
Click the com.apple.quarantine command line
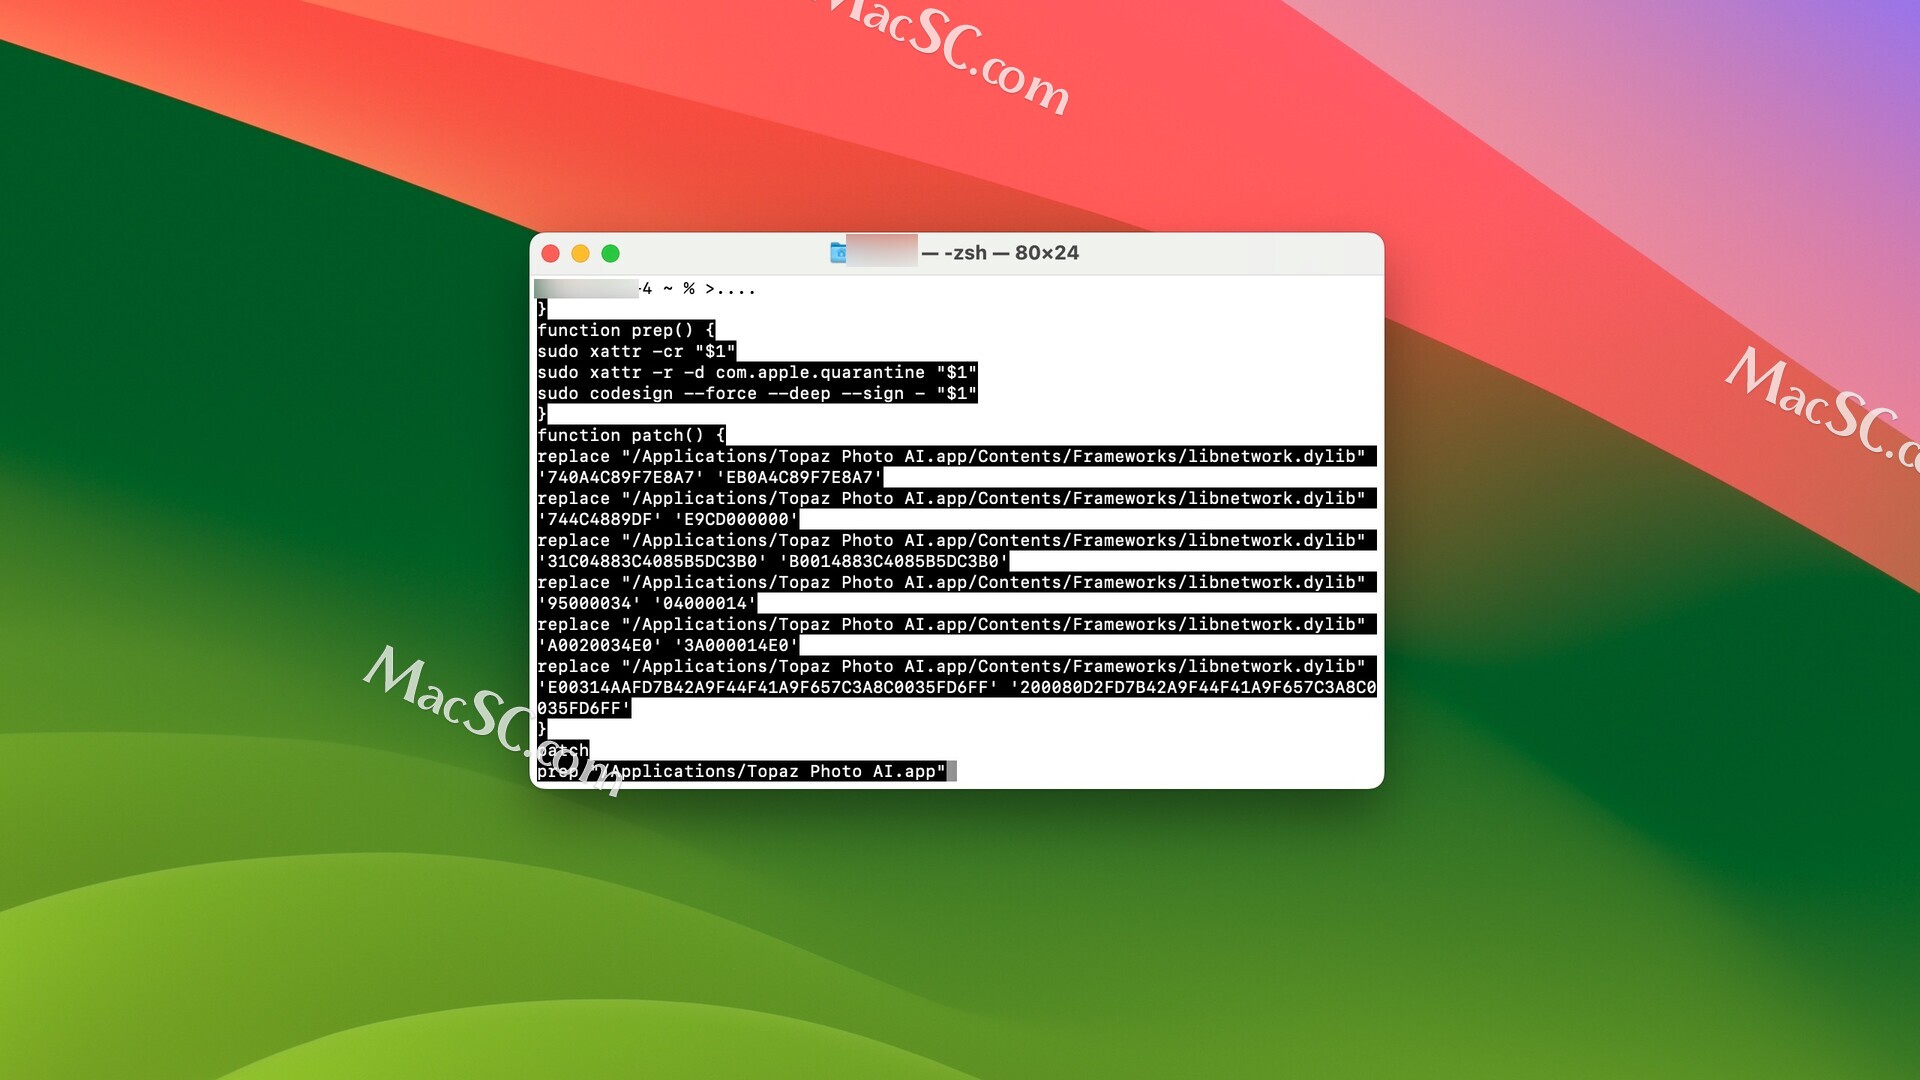coord(757,372)
